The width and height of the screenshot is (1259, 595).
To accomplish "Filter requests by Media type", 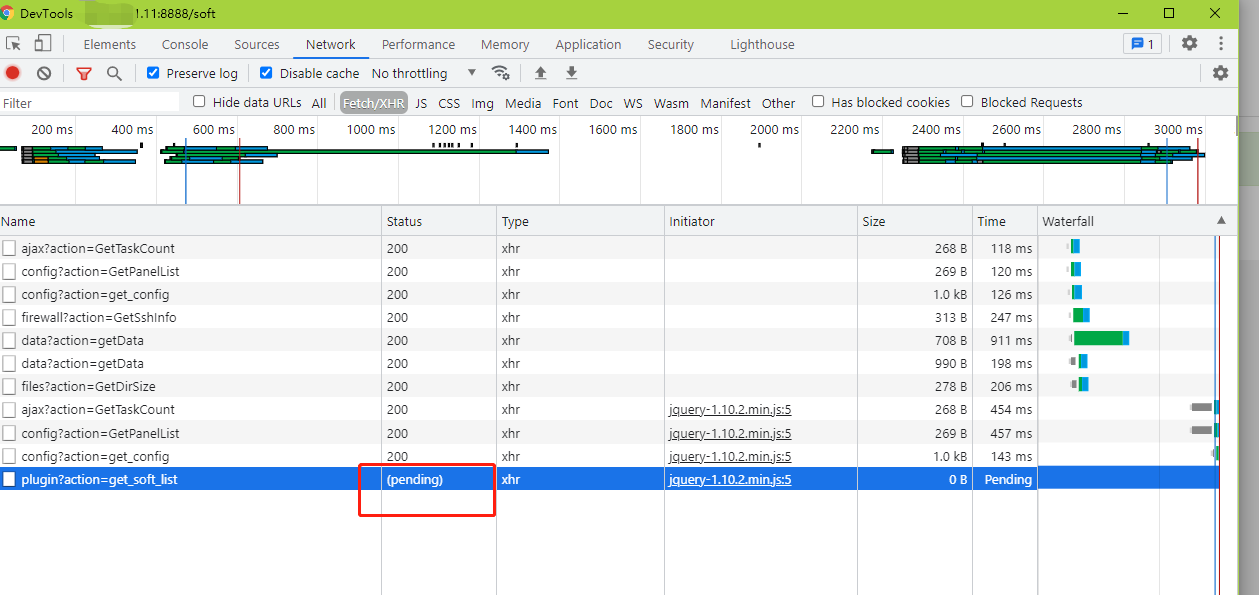I will [x=523, y=103].
